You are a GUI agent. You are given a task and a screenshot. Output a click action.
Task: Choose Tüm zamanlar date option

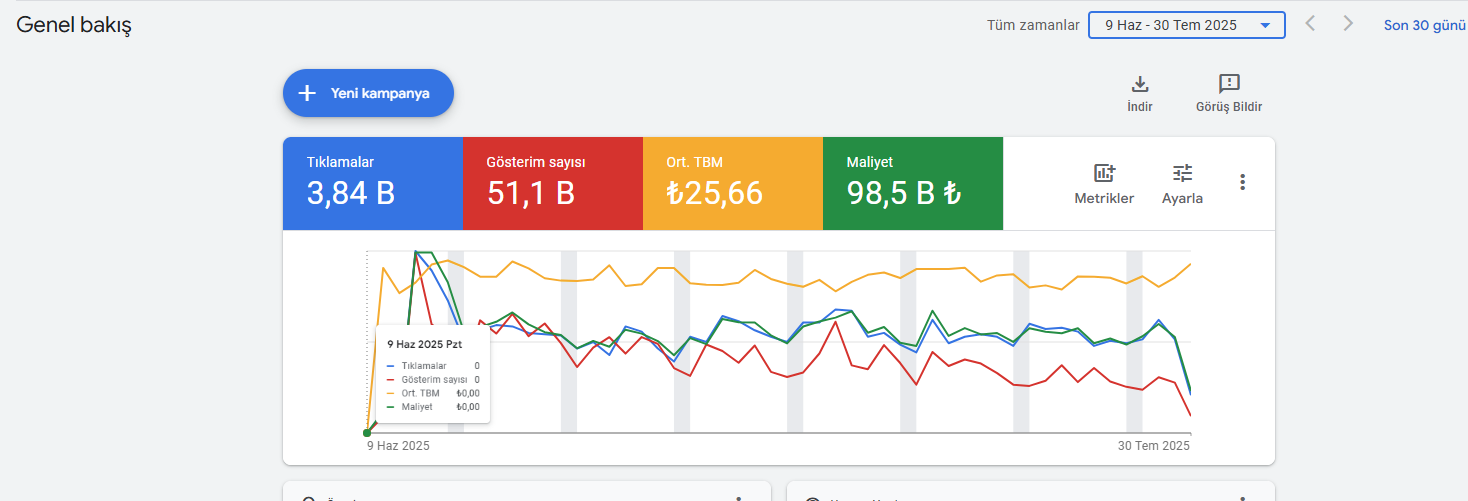[1033, 25]
